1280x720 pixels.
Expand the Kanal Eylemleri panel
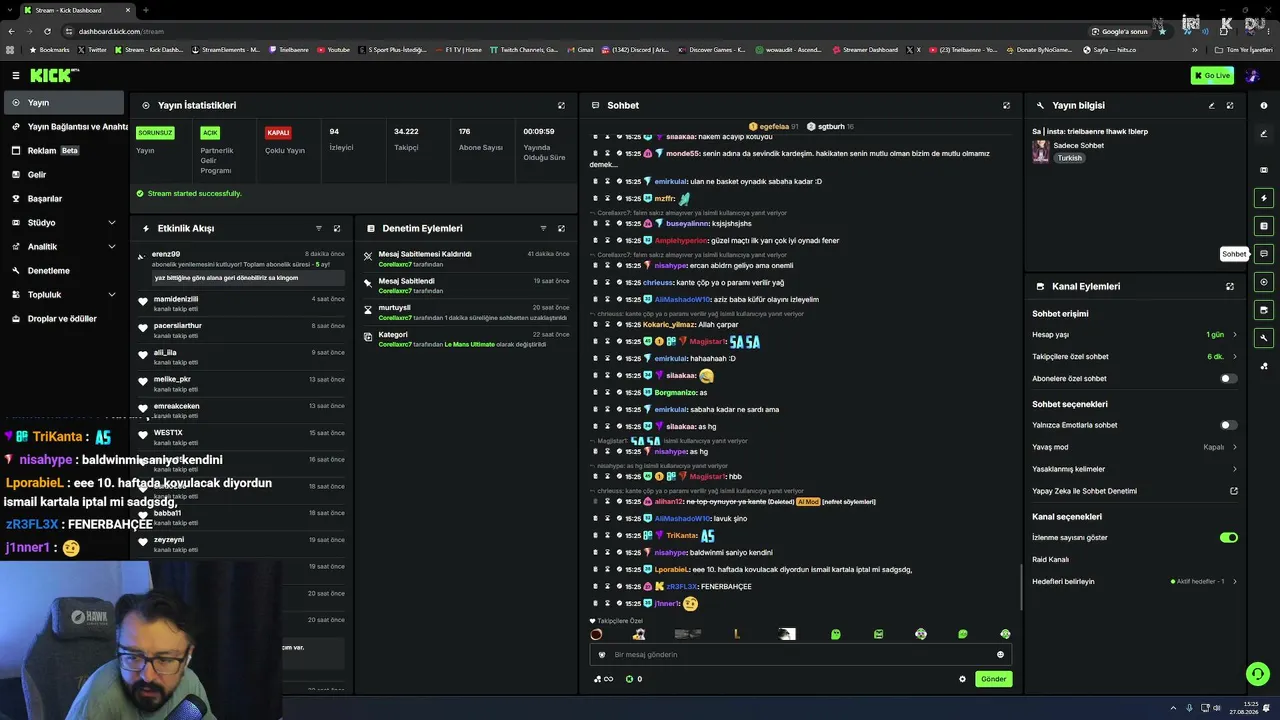[x=1230, y=286]
